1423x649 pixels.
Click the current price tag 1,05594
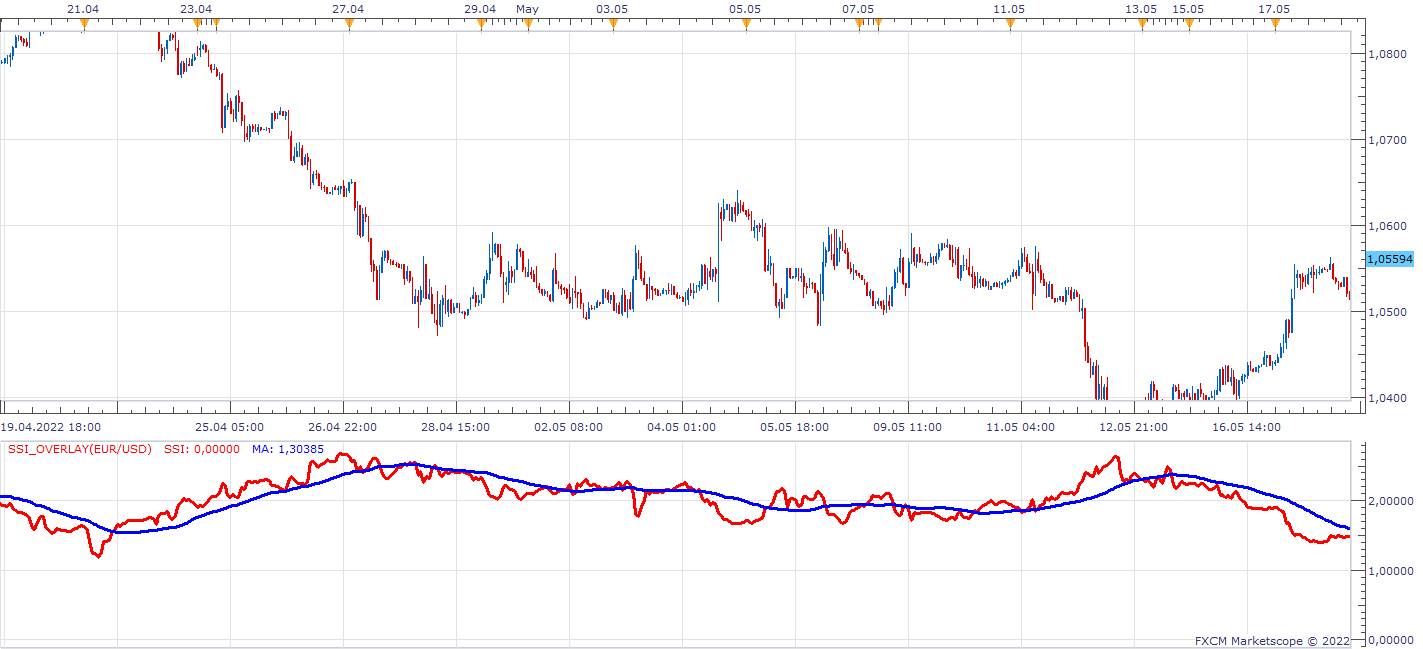[x=1389, y=259]
